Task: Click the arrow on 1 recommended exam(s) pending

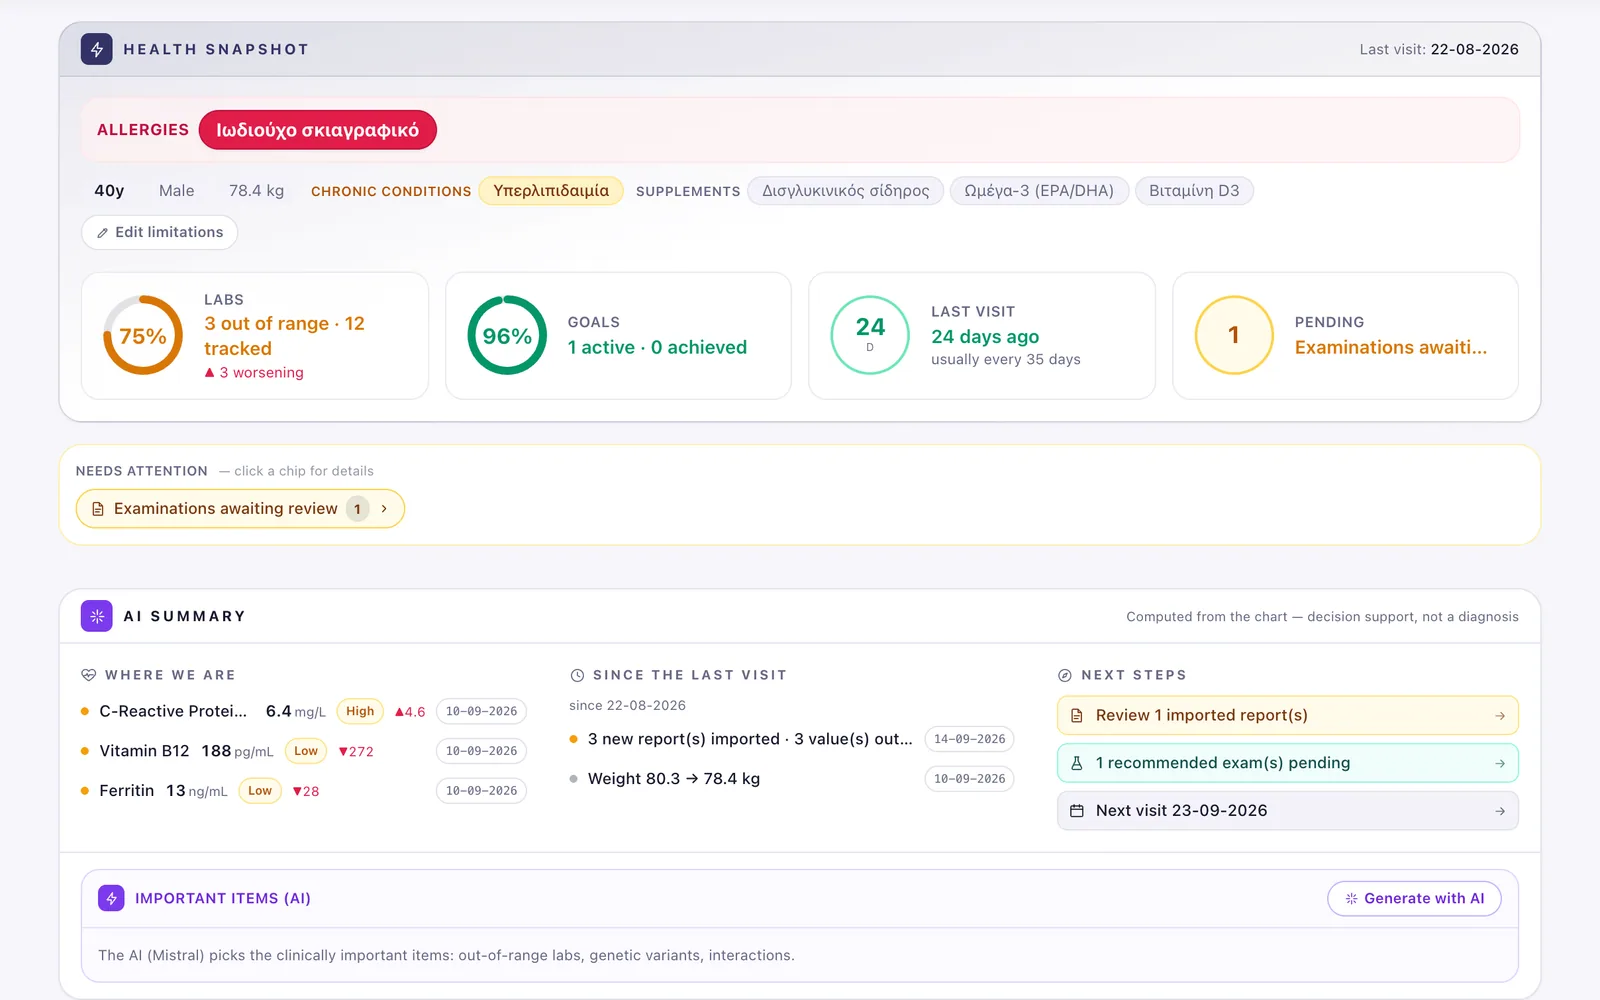Action: 1500,763
